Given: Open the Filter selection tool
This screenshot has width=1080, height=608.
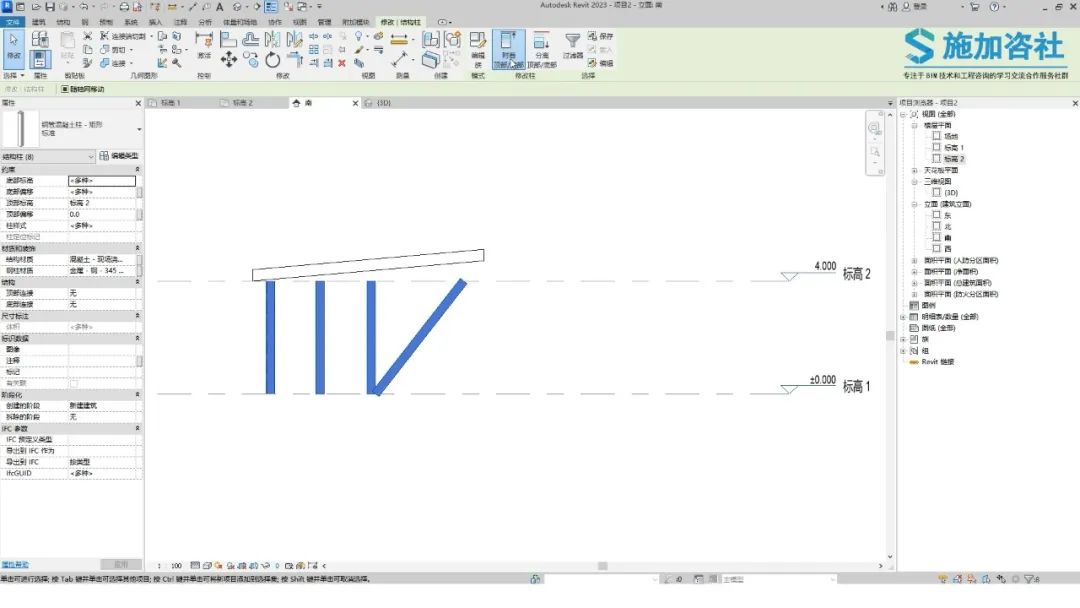Looking at the screenshot, I should tap(572, 46).
